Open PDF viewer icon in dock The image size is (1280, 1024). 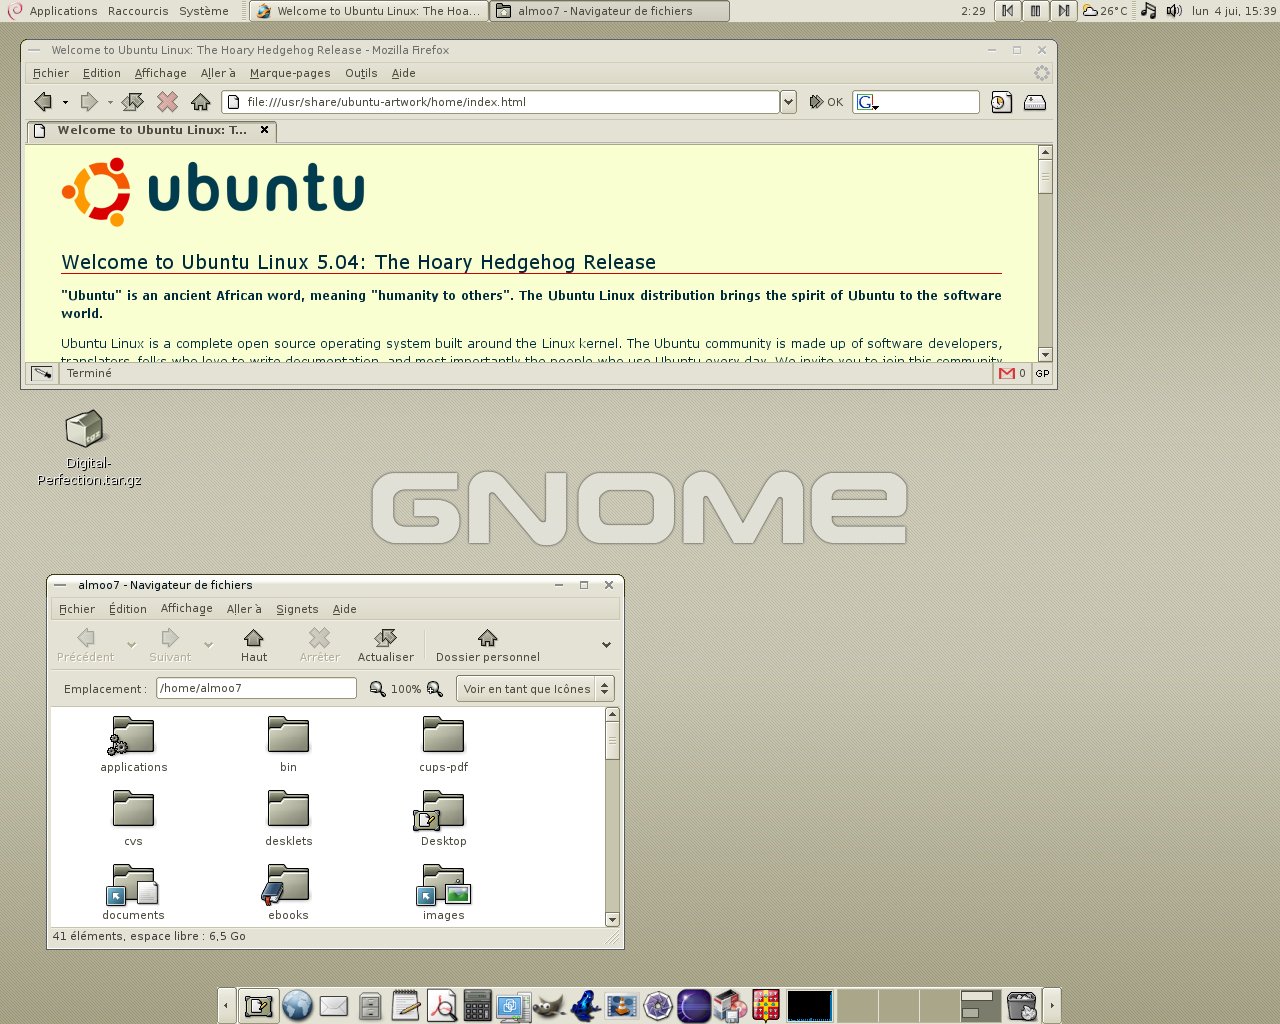coord(441,1005)
